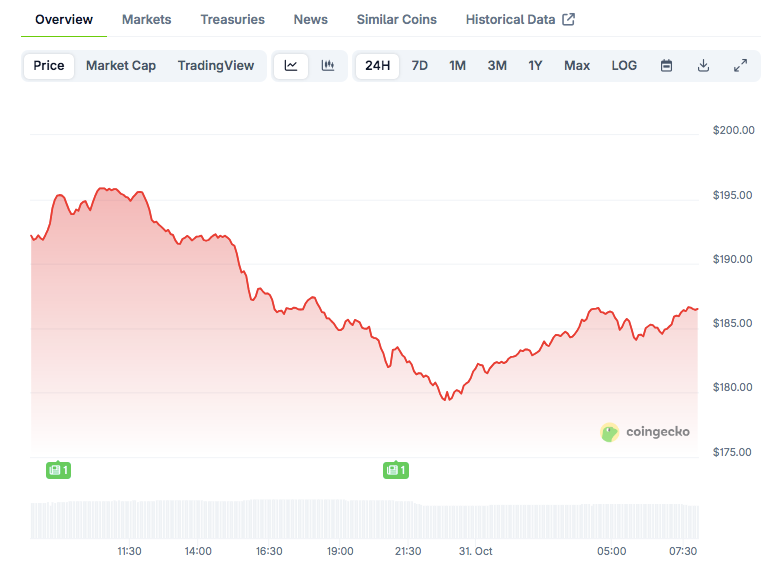Enable LOG scale on chart
This screenshot has width=766, height=578.
(624, 66)
